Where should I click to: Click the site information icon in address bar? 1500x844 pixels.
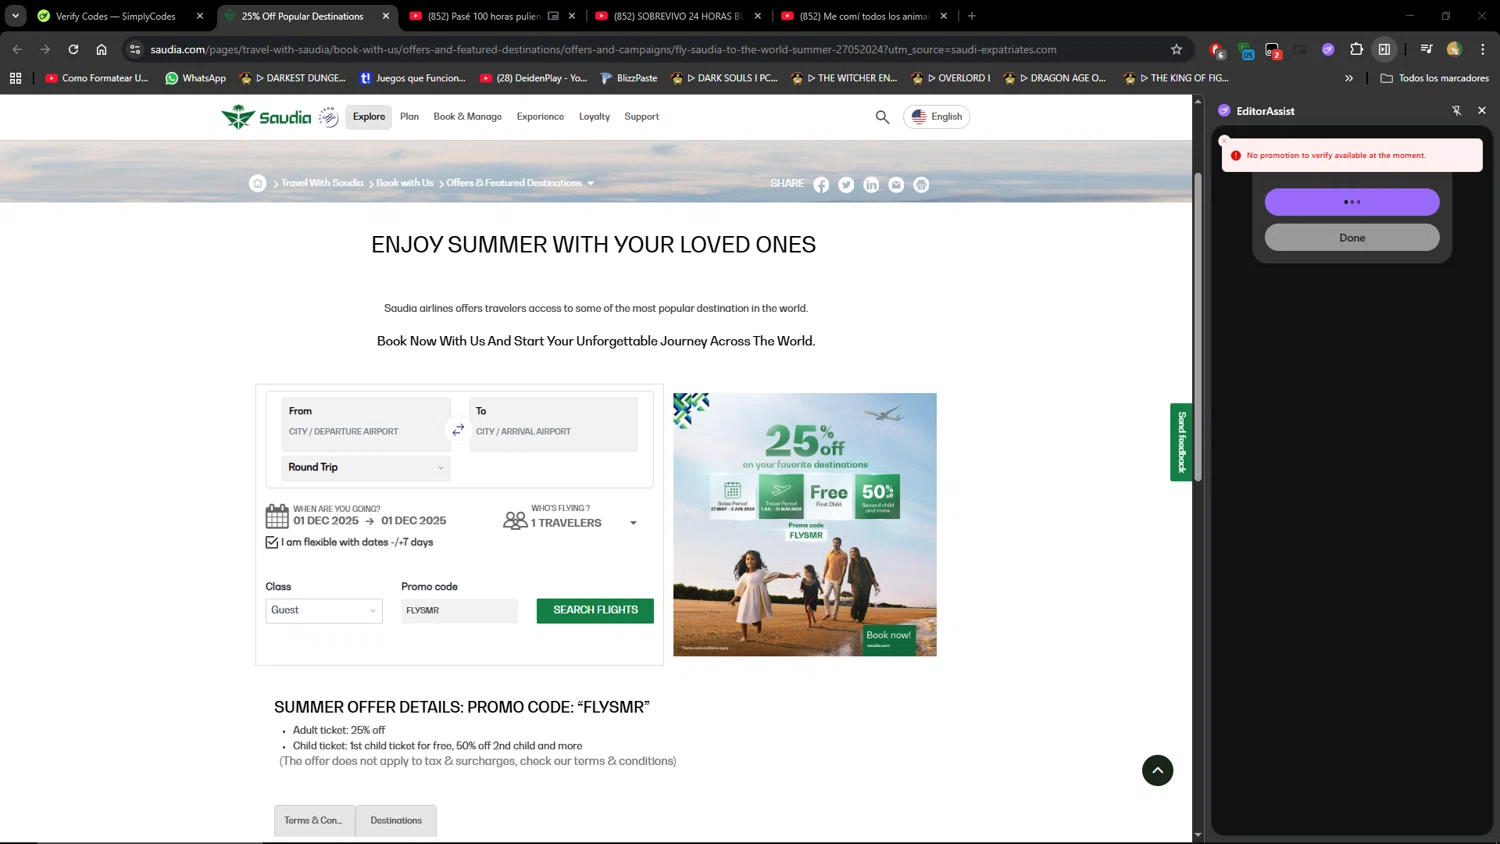135,49
